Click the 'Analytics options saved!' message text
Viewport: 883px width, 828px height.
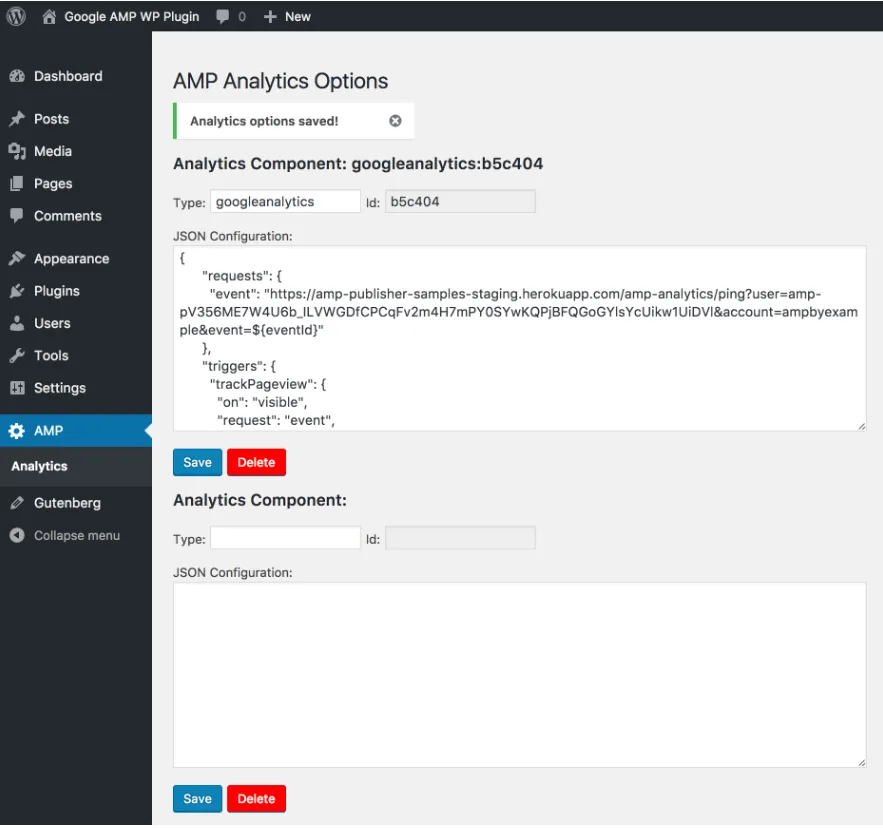point(264,121)
